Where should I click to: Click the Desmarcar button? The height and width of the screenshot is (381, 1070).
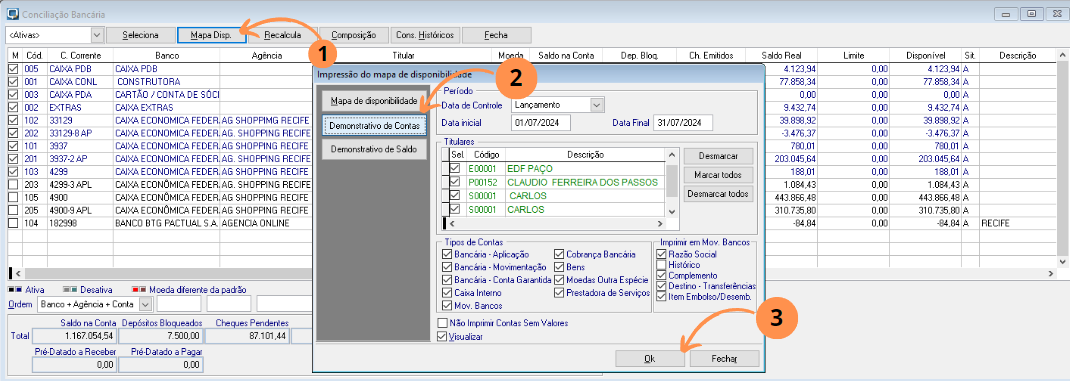point(718,156)
